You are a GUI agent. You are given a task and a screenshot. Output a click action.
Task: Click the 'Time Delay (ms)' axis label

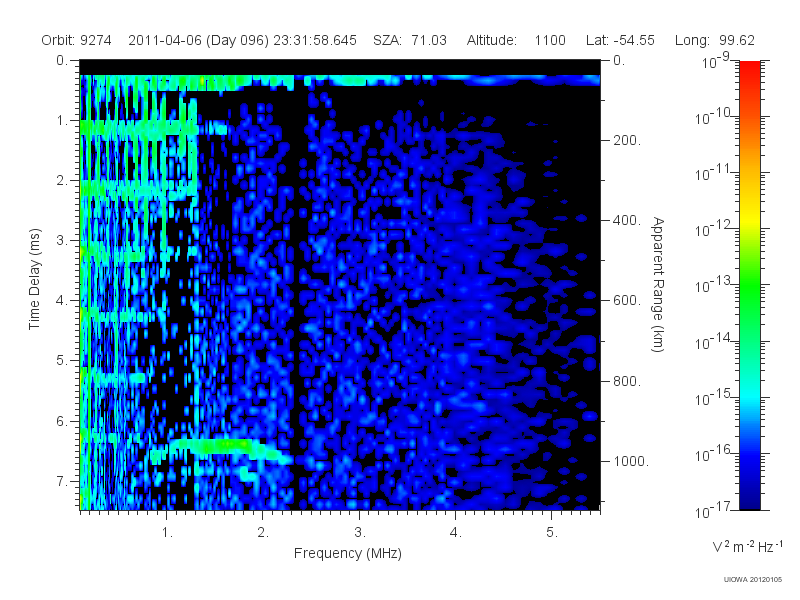34,279
